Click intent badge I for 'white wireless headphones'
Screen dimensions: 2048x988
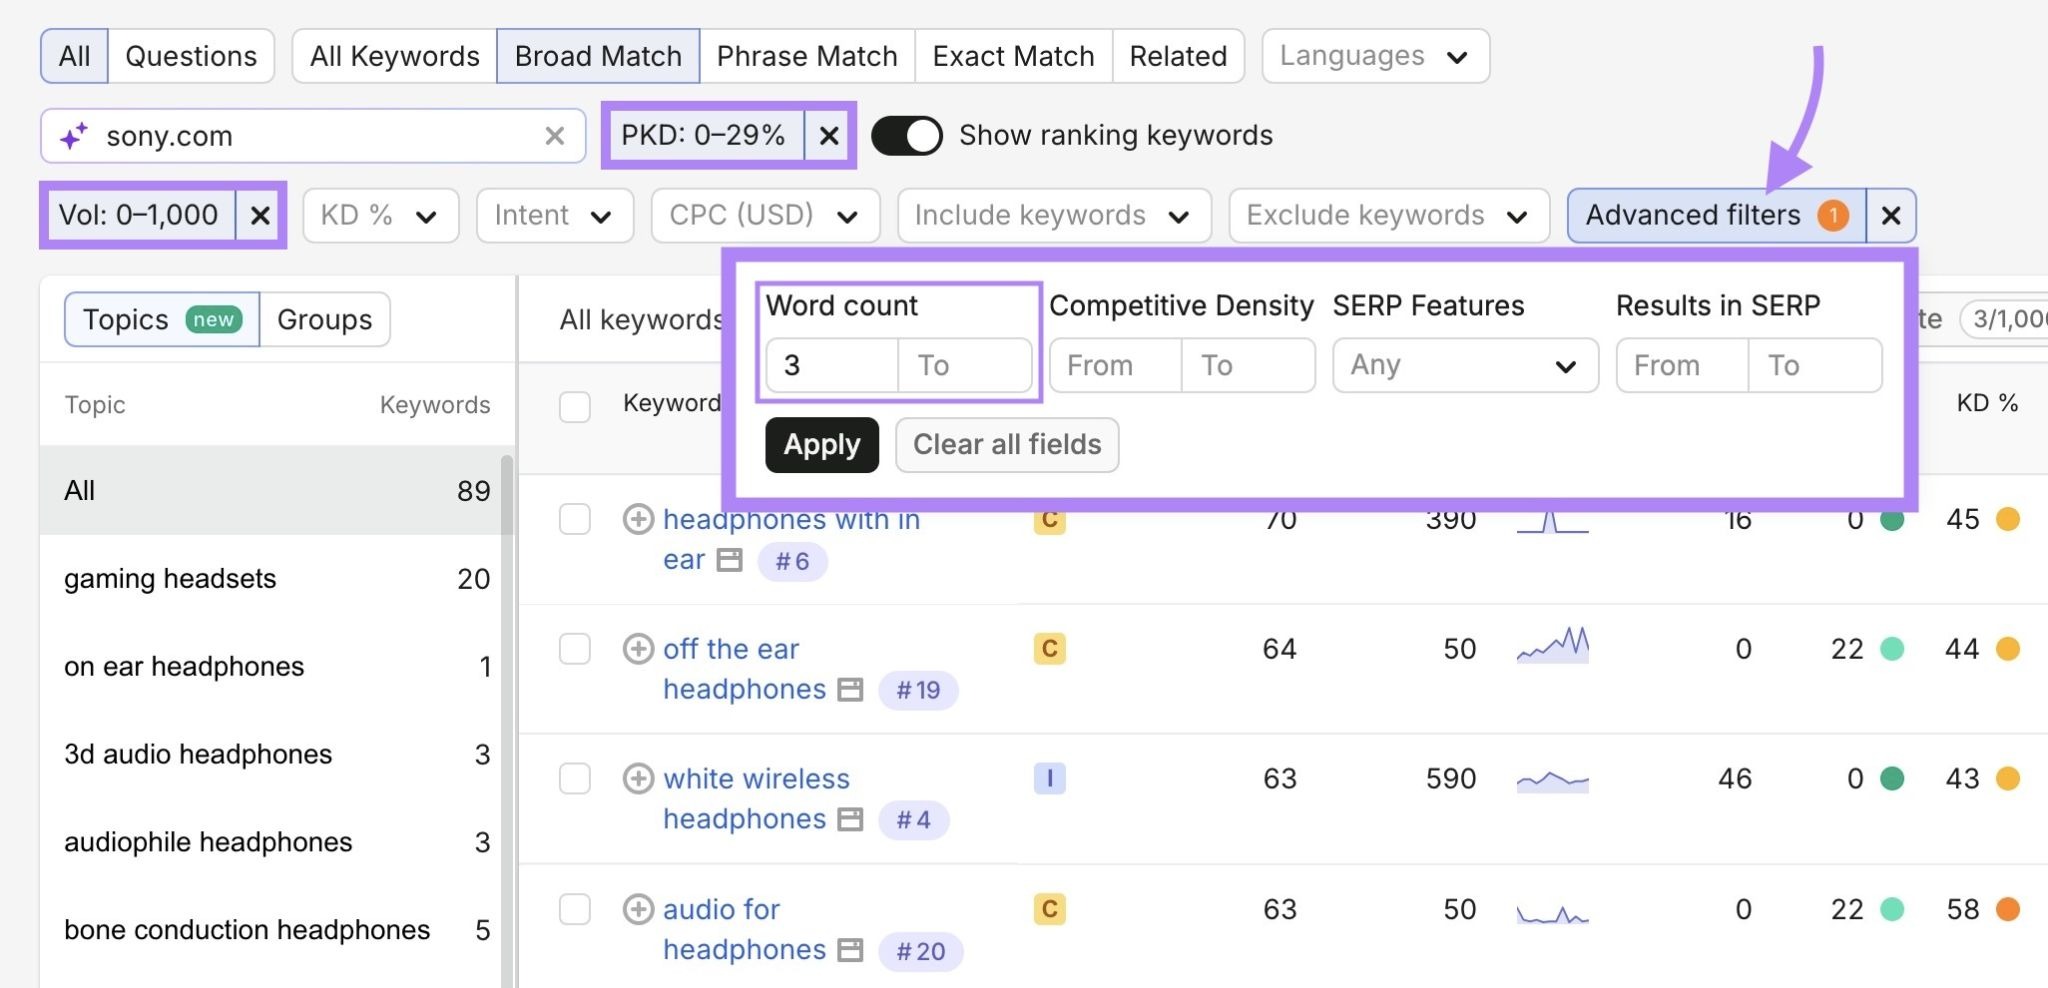[1049, 778]
